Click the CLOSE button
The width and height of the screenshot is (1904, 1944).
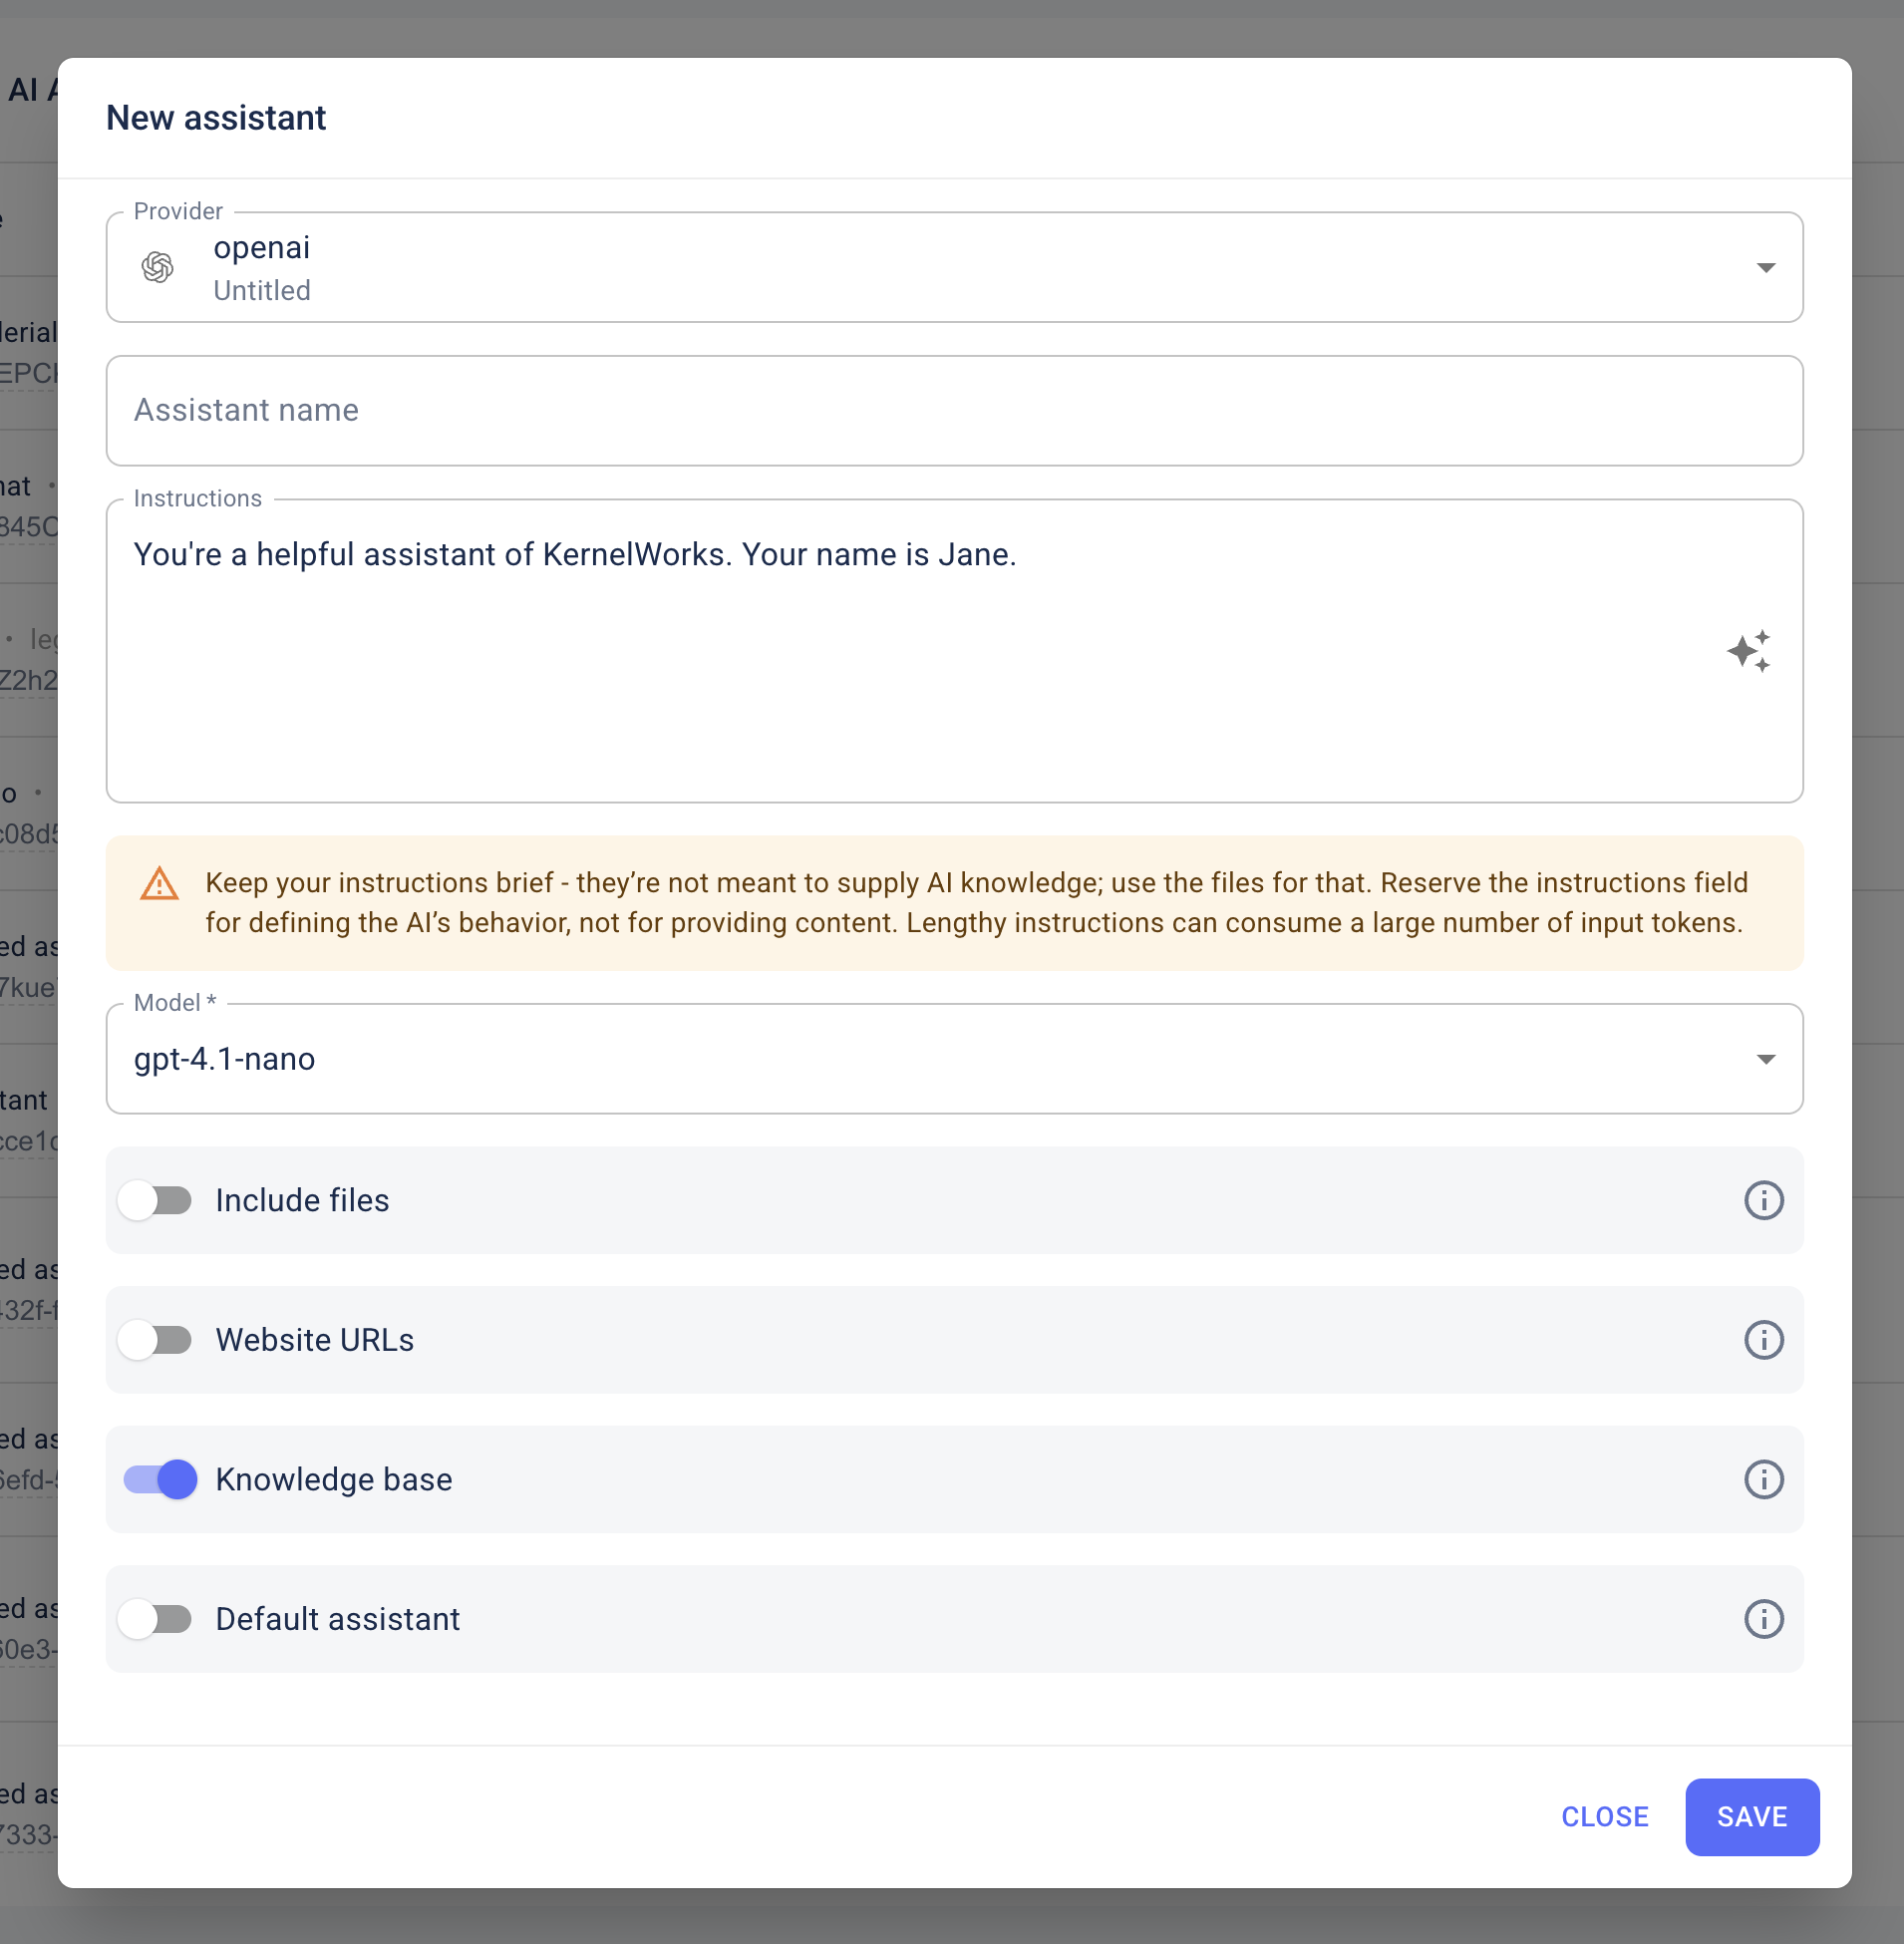(x=1604, y=1817)
